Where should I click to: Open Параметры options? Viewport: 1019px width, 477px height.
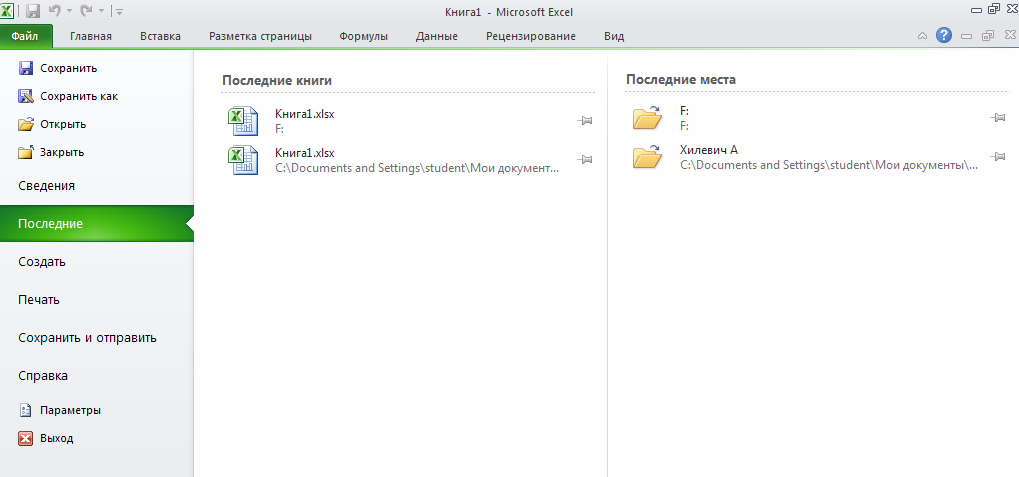point(59,411)
